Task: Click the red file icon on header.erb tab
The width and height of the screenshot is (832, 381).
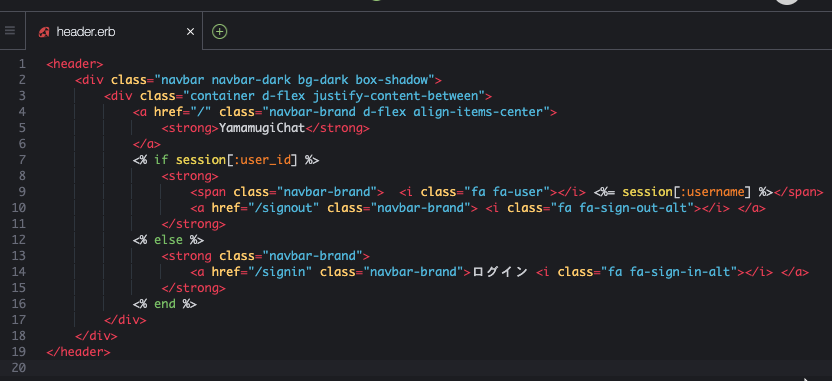Action: (x=44, y=32)
